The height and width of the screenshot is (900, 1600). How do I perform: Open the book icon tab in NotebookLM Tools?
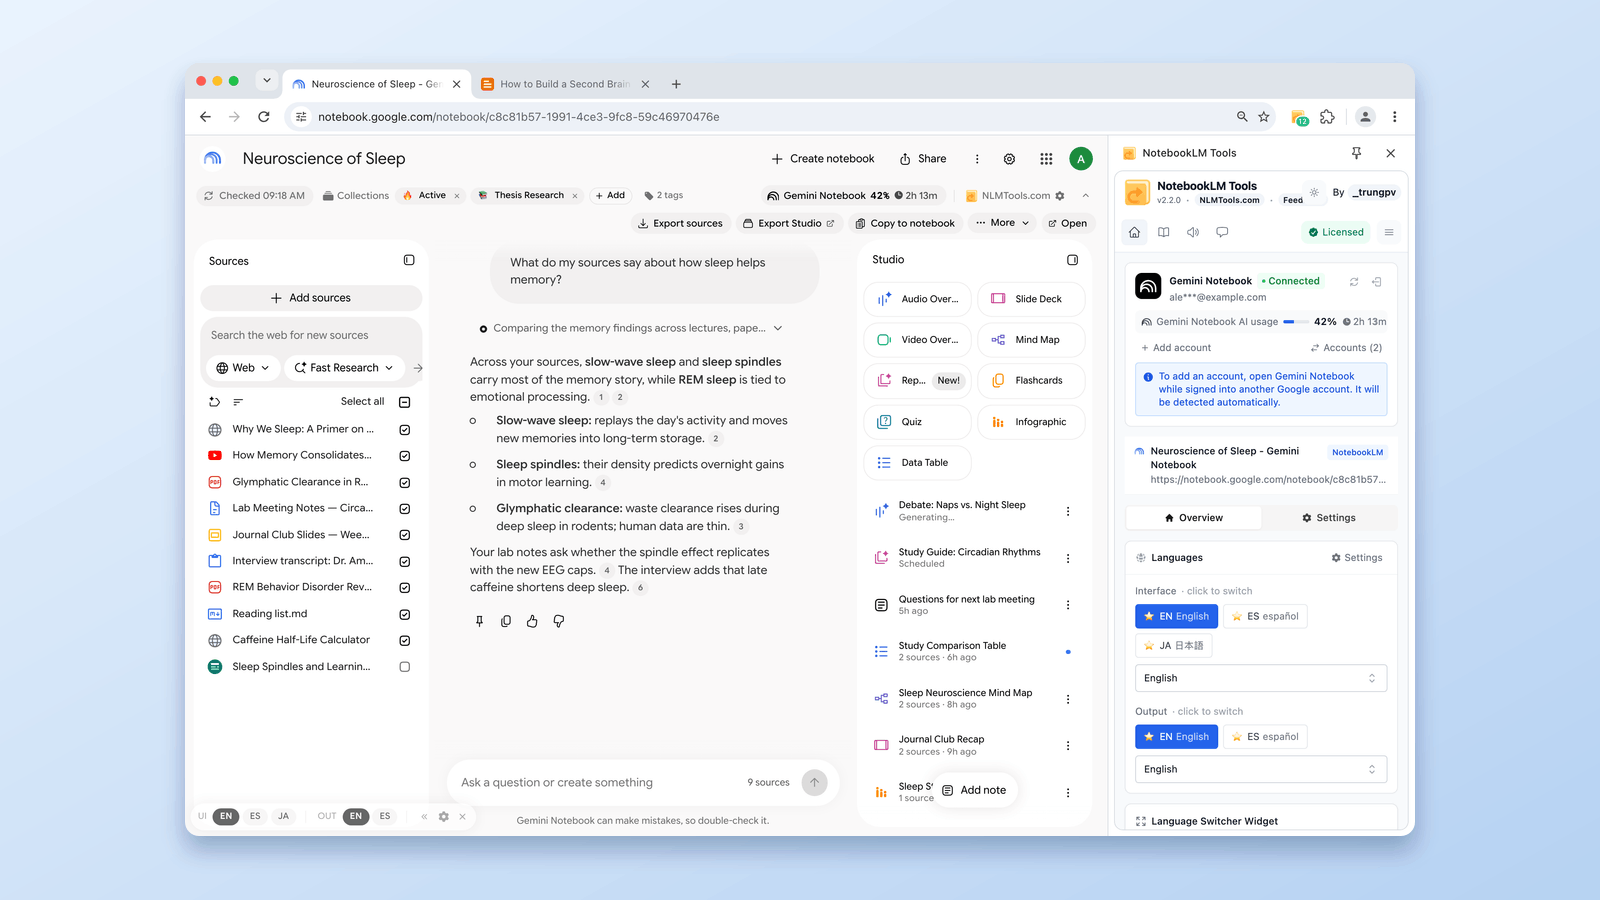(1164, 232)
